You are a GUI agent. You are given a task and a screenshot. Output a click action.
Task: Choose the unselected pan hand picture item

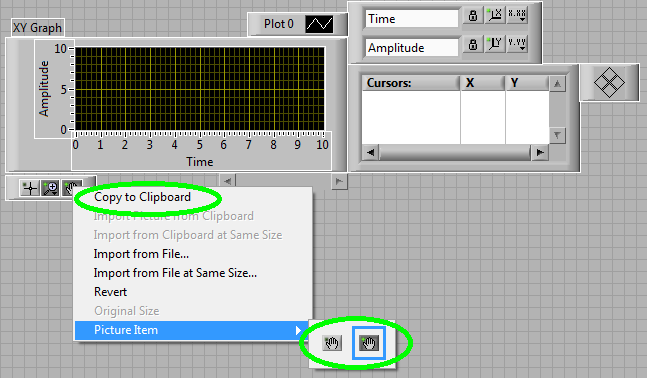click(x=332, y=343)
